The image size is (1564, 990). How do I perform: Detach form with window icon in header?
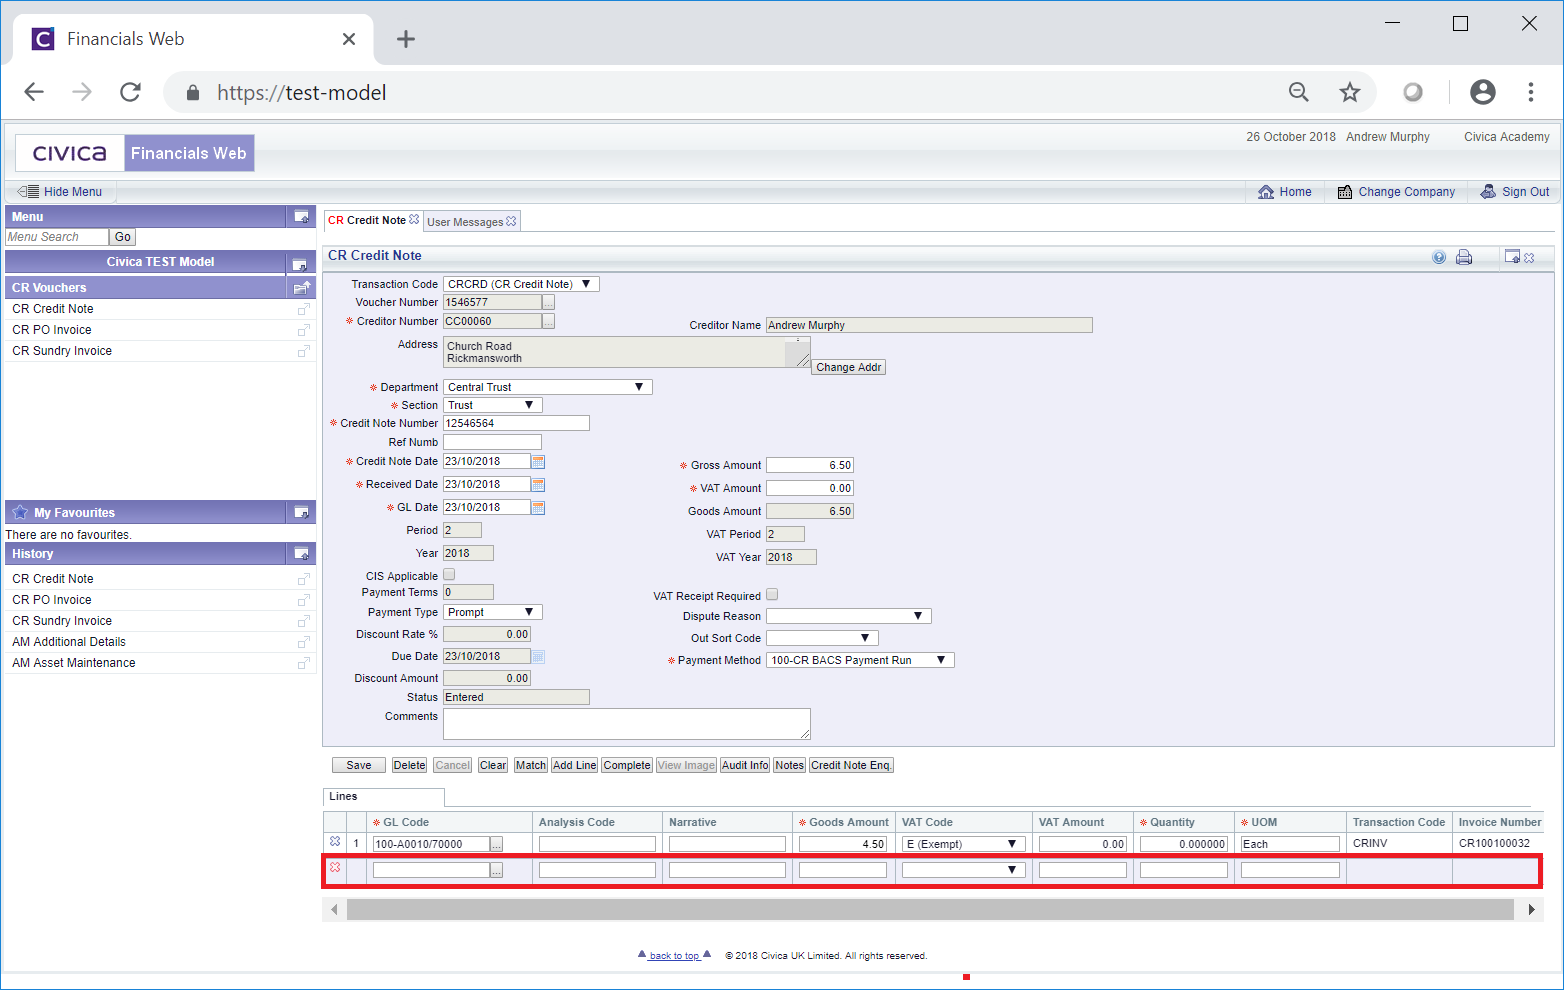[x=1512, y=257]
